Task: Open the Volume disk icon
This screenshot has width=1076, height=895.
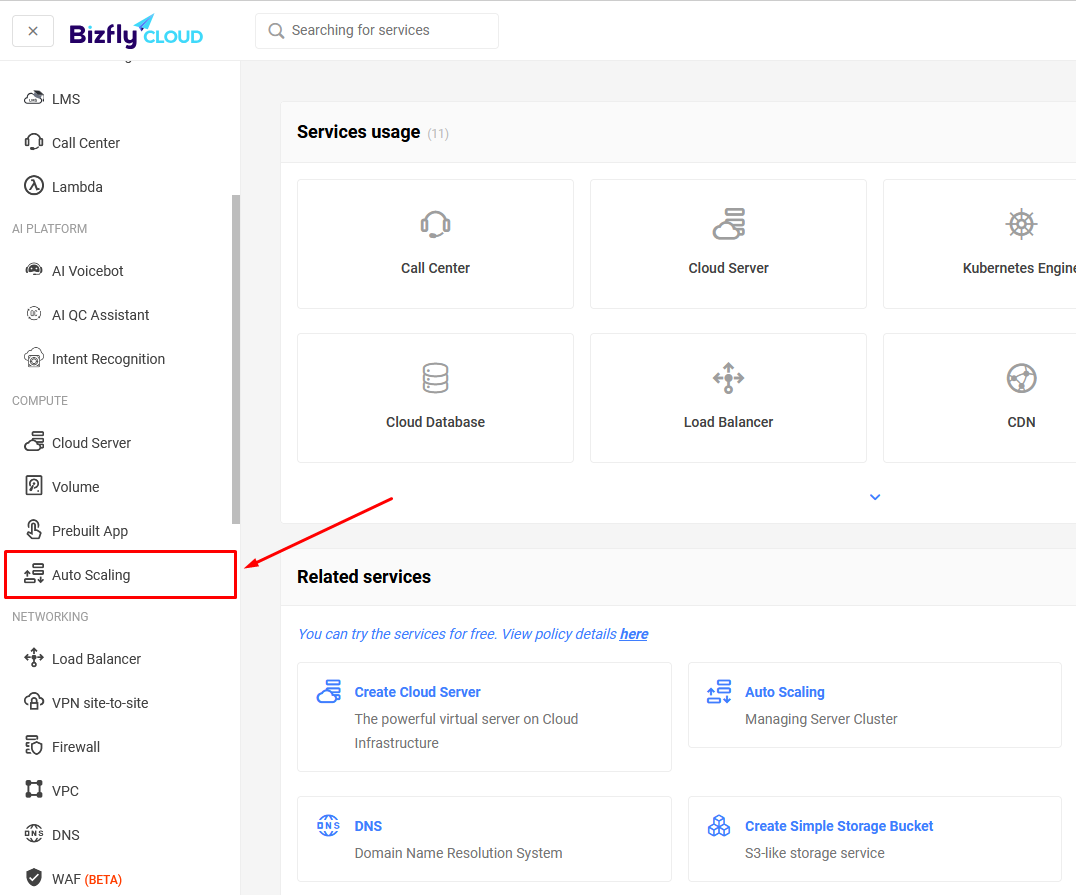Action: pyautogui.click(x=34, y=485)
